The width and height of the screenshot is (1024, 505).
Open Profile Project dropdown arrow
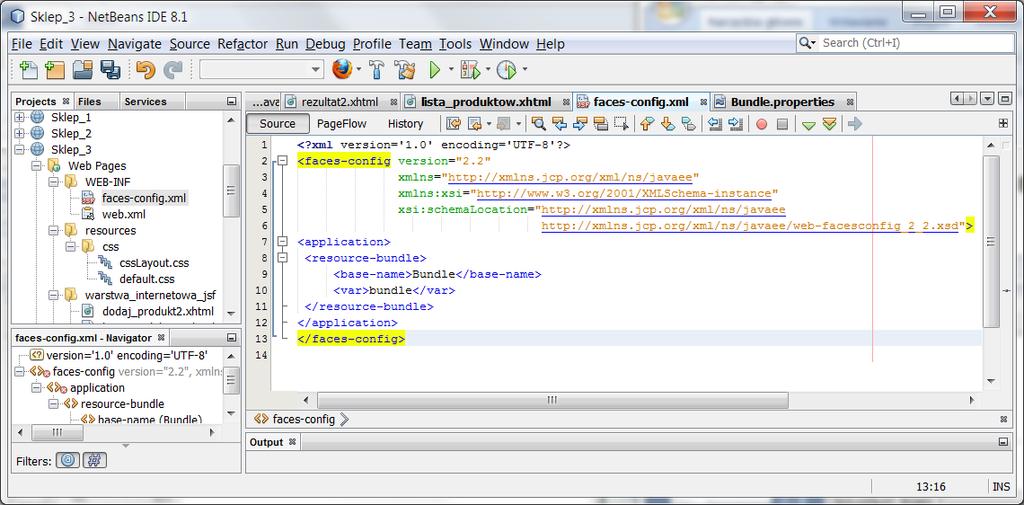(x=524, y=69)
